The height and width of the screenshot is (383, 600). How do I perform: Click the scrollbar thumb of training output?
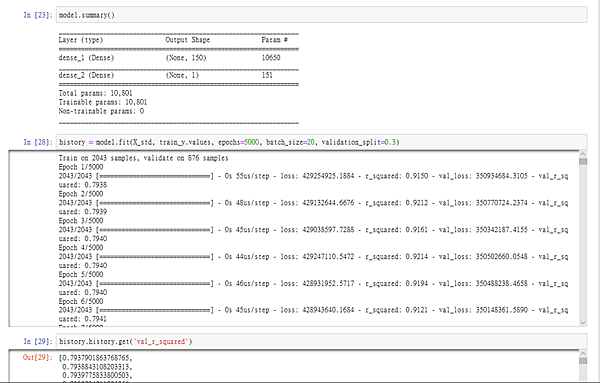583,161
